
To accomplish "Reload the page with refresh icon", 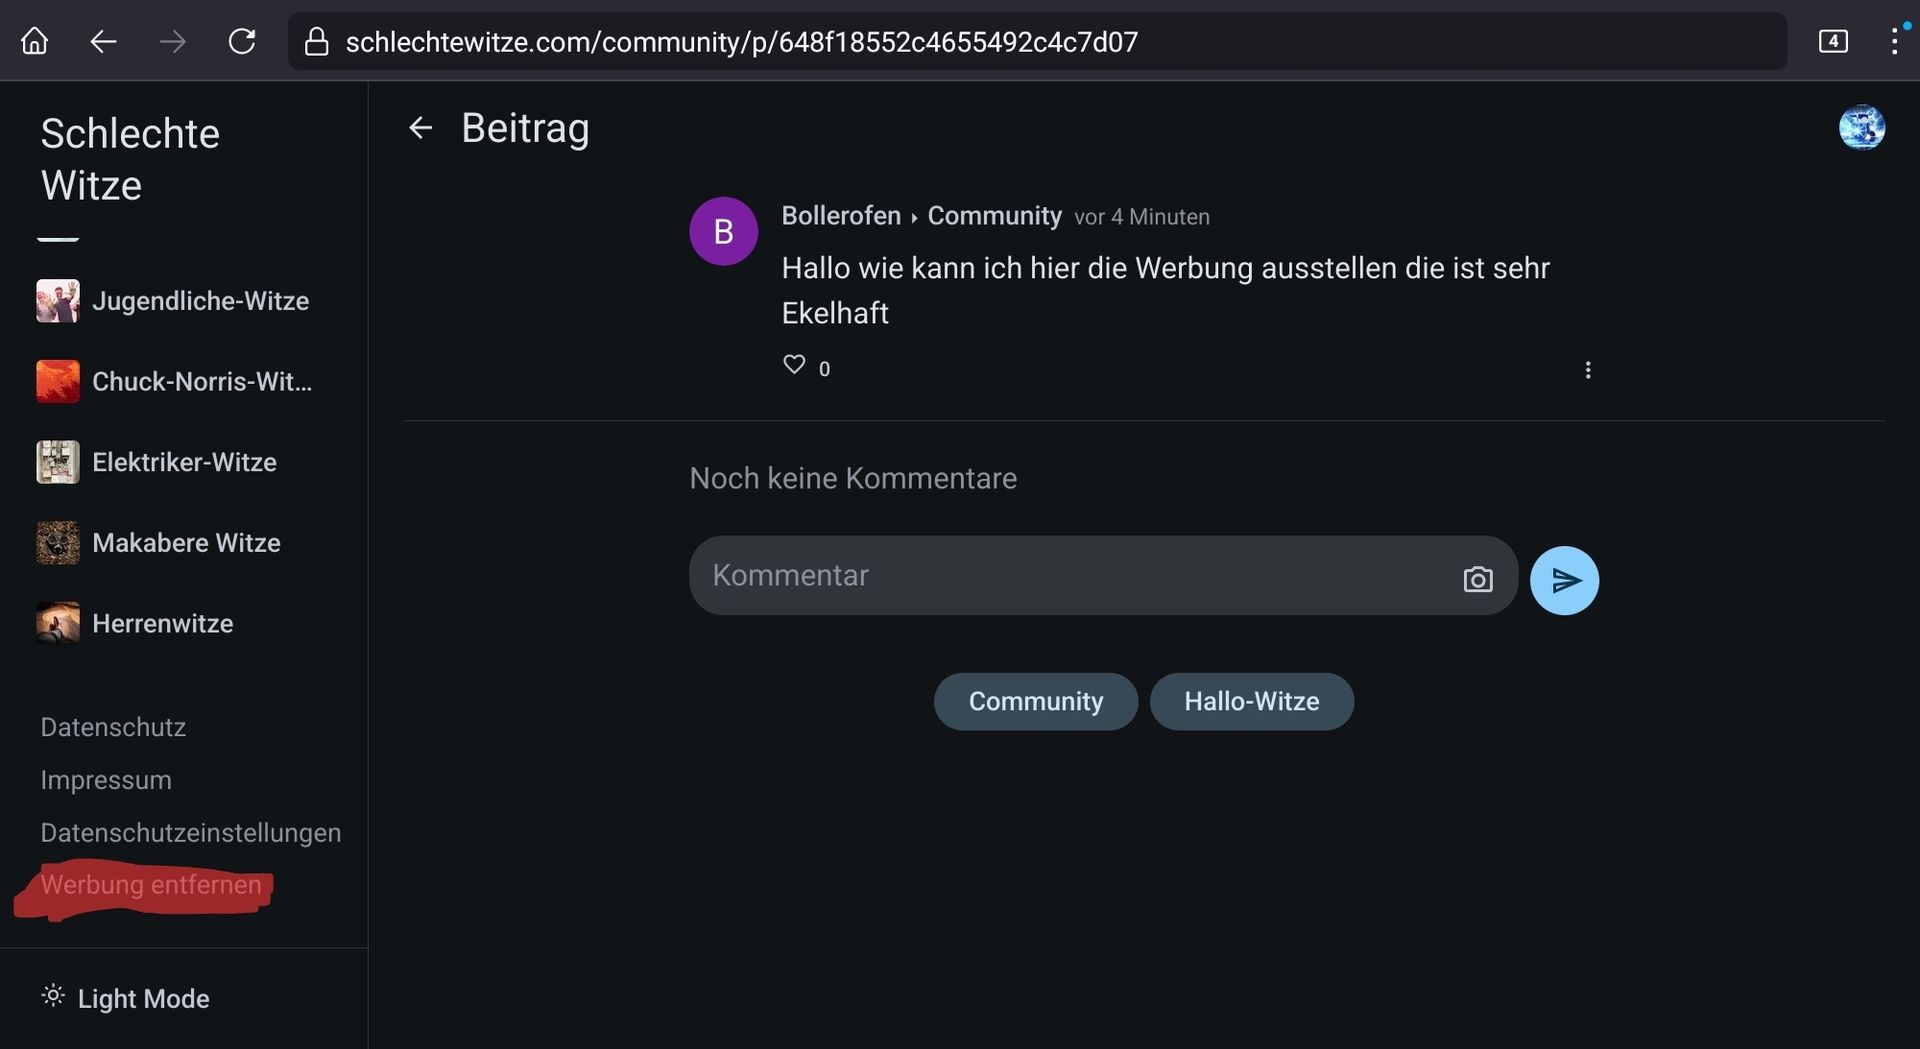I will (242, 41).
